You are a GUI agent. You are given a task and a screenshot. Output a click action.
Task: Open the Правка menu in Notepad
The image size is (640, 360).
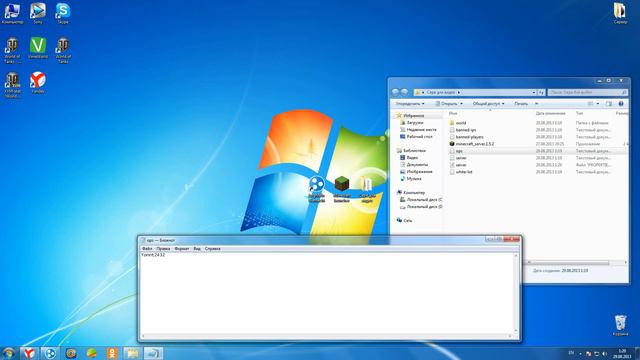pyautogui.click(x=163, y=248)
